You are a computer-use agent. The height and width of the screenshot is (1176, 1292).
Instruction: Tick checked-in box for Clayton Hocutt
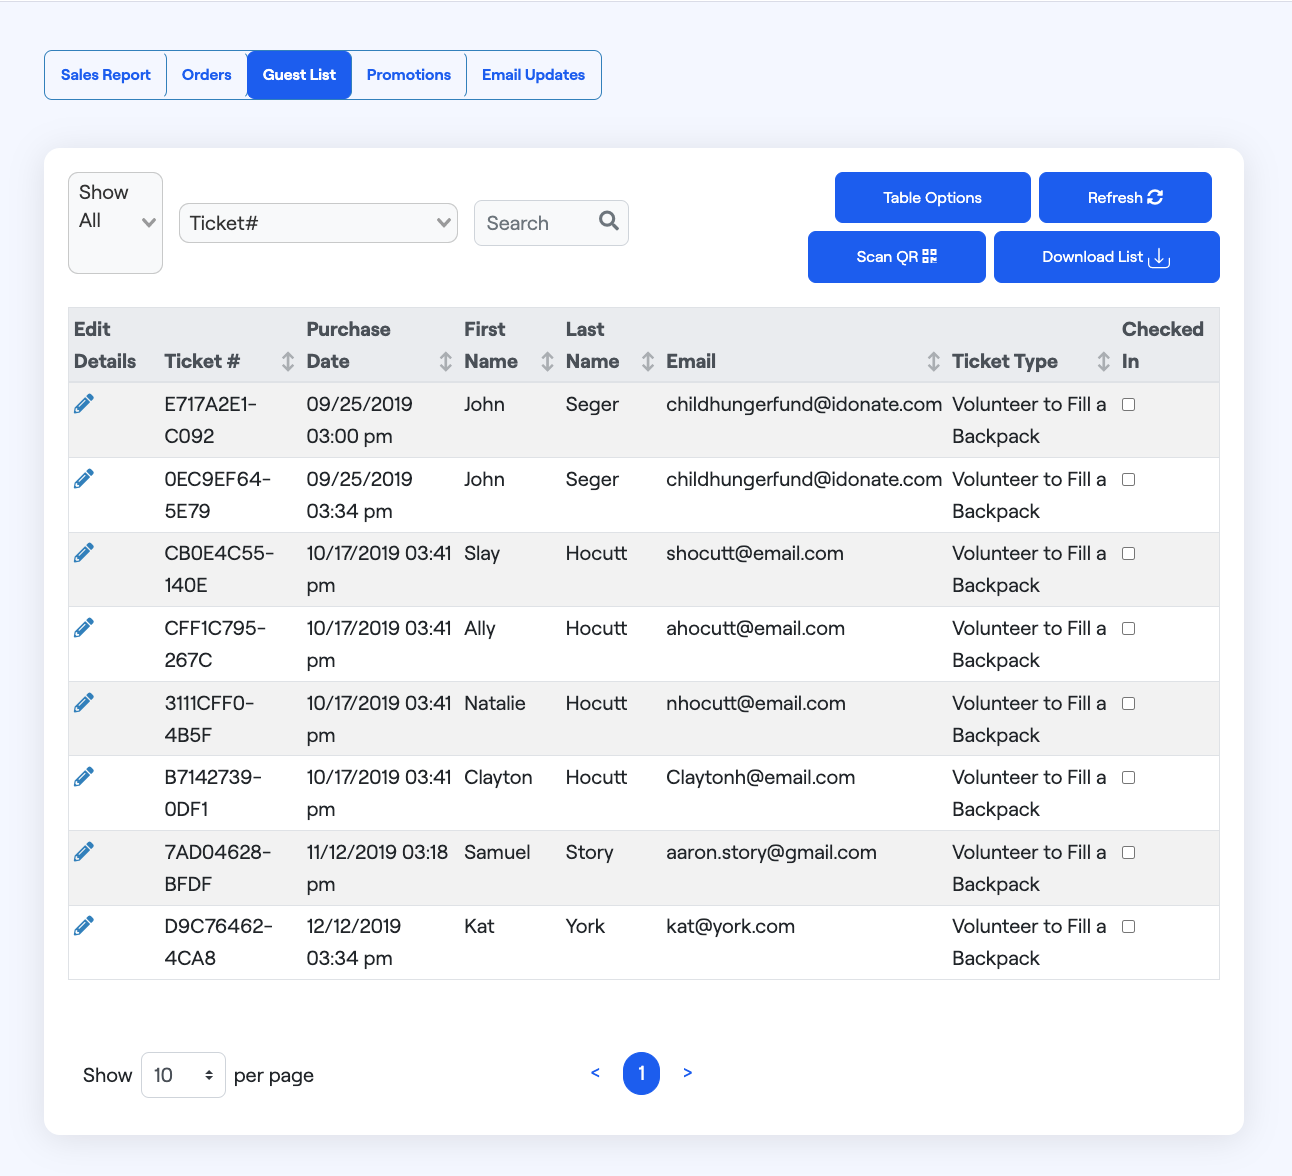(1128, 778)
